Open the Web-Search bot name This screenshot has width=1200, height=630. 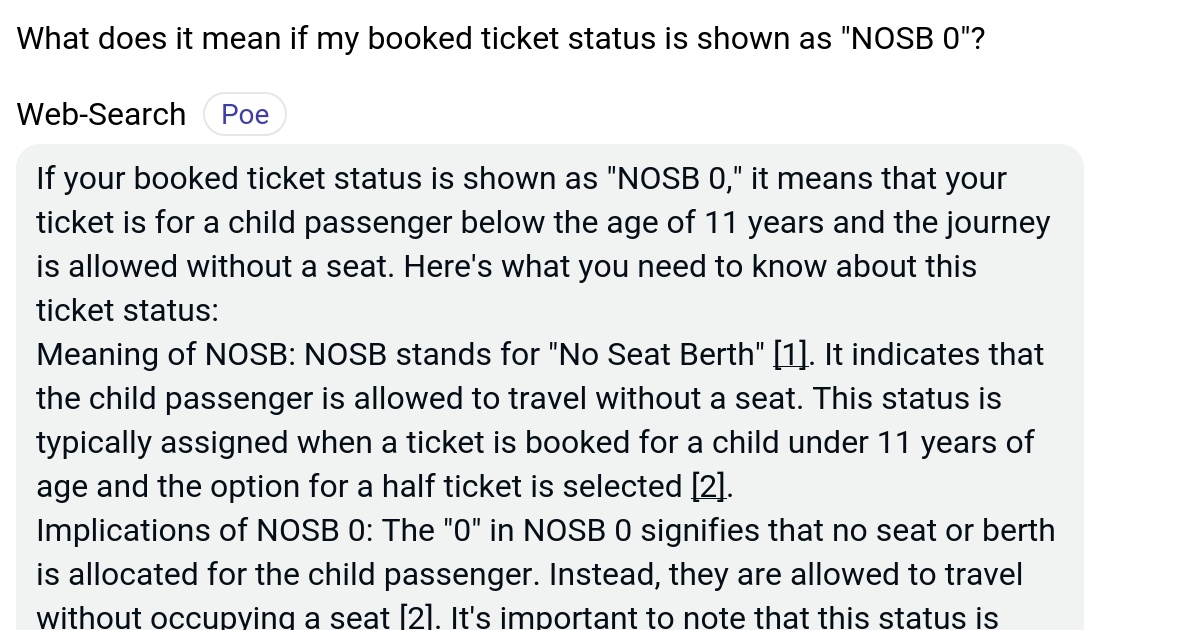tap(101, 115)
